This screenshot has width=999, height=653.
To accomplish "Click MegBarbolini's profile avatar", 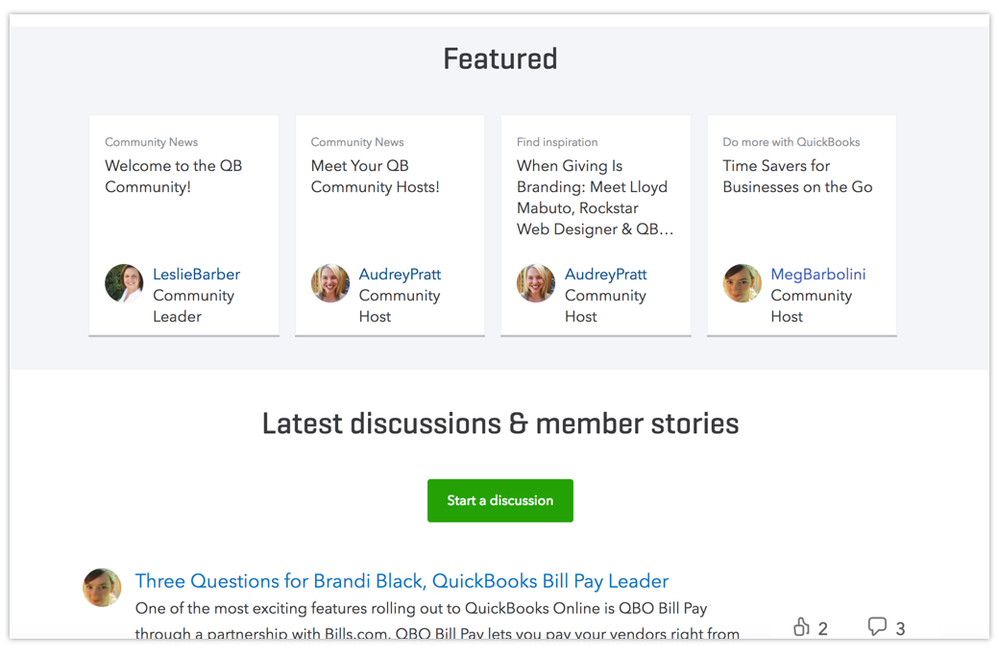I will [x=742, y=283].
